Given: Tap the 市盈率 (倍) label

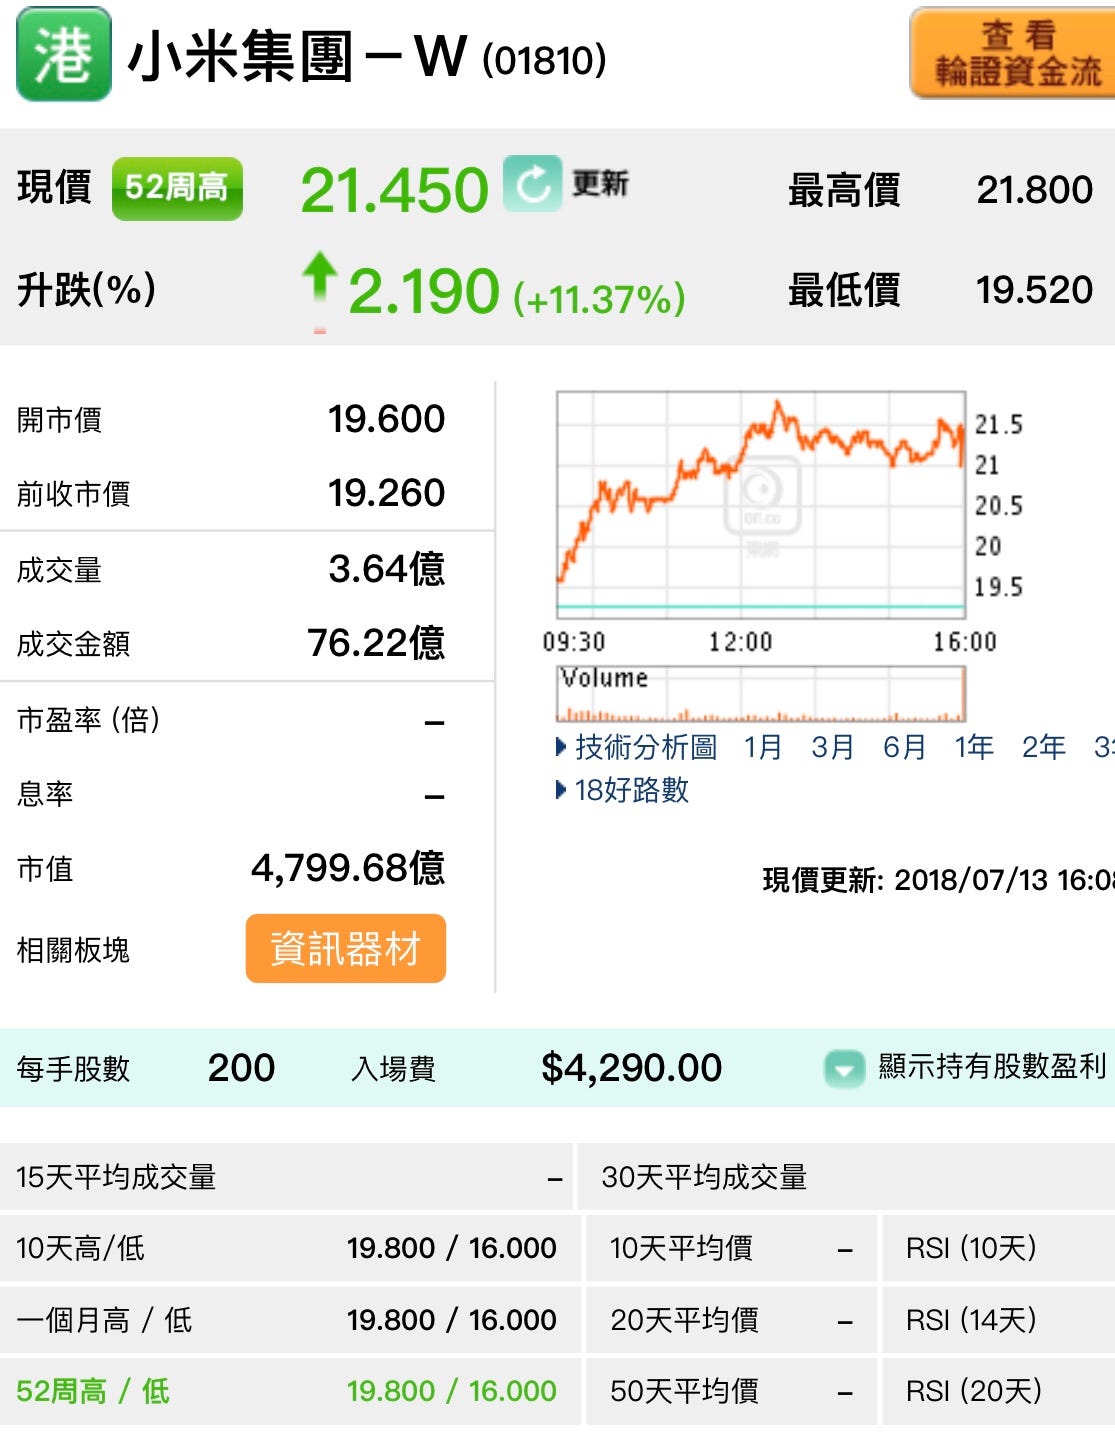Looking at the screenshot, I should tap(88, 720).
